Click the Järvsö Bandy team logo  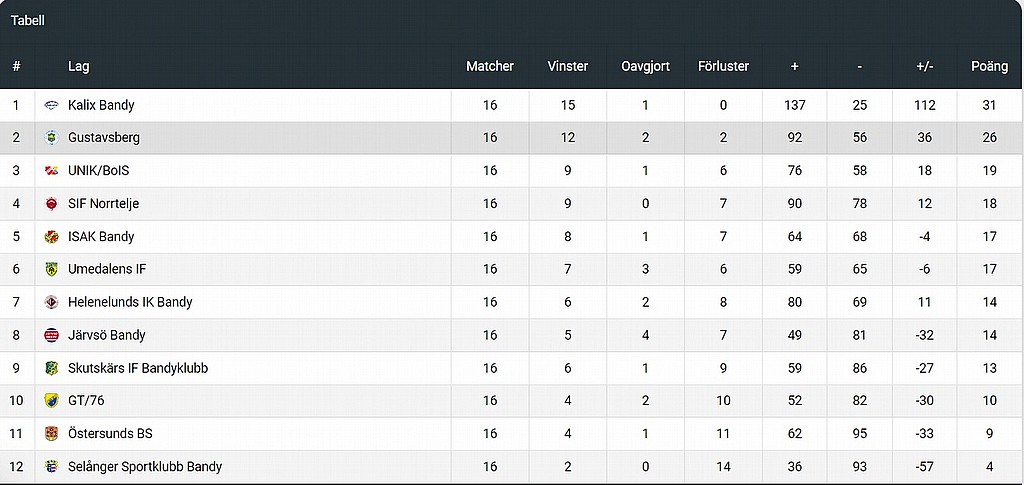(51, 335)
